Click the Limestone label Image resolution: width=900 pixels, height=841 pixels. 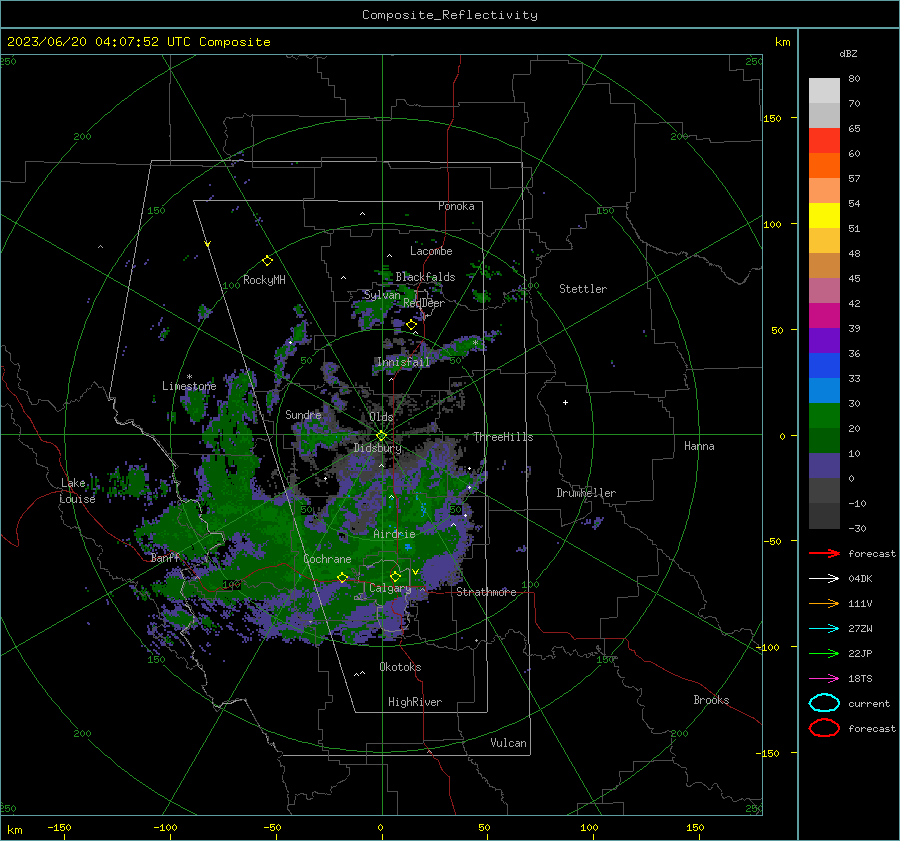(189, 386)
